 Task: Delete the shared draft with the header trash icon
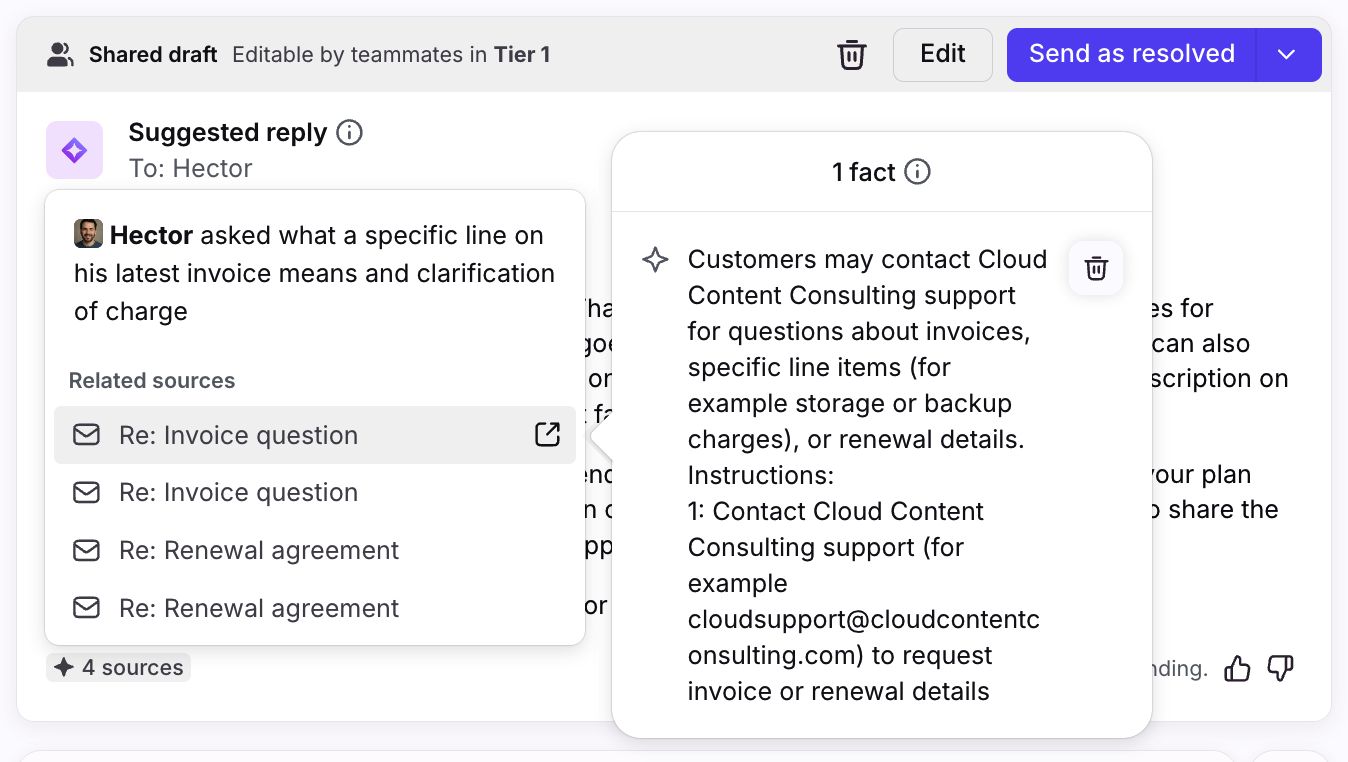click(851, 55)
